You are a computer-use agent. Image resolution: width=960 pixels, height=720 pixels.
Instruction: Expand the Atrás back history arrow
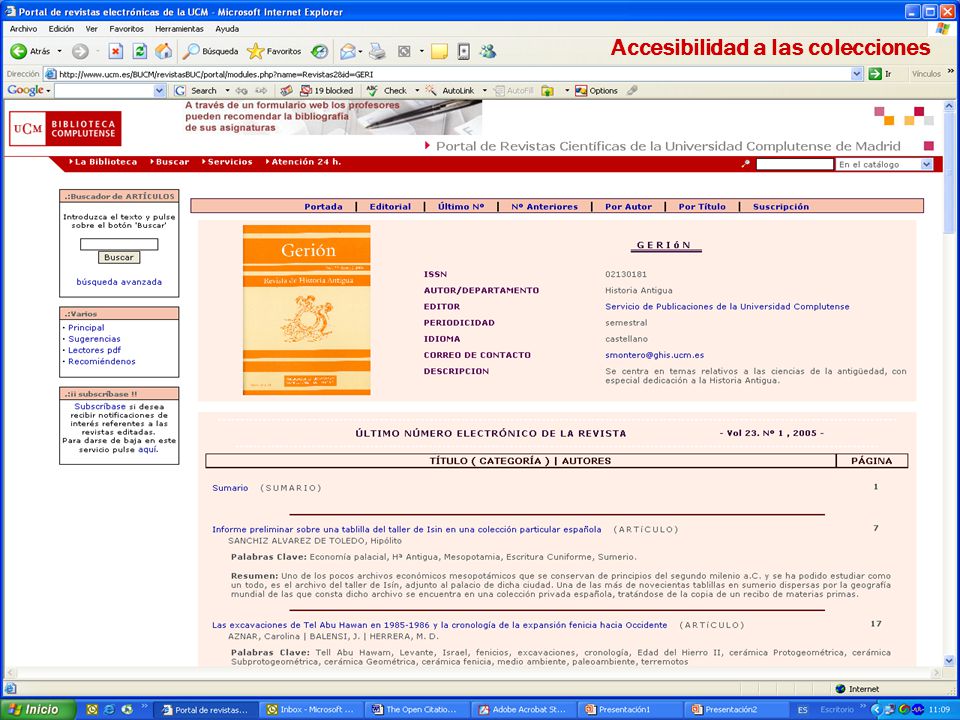pos(59,51)
